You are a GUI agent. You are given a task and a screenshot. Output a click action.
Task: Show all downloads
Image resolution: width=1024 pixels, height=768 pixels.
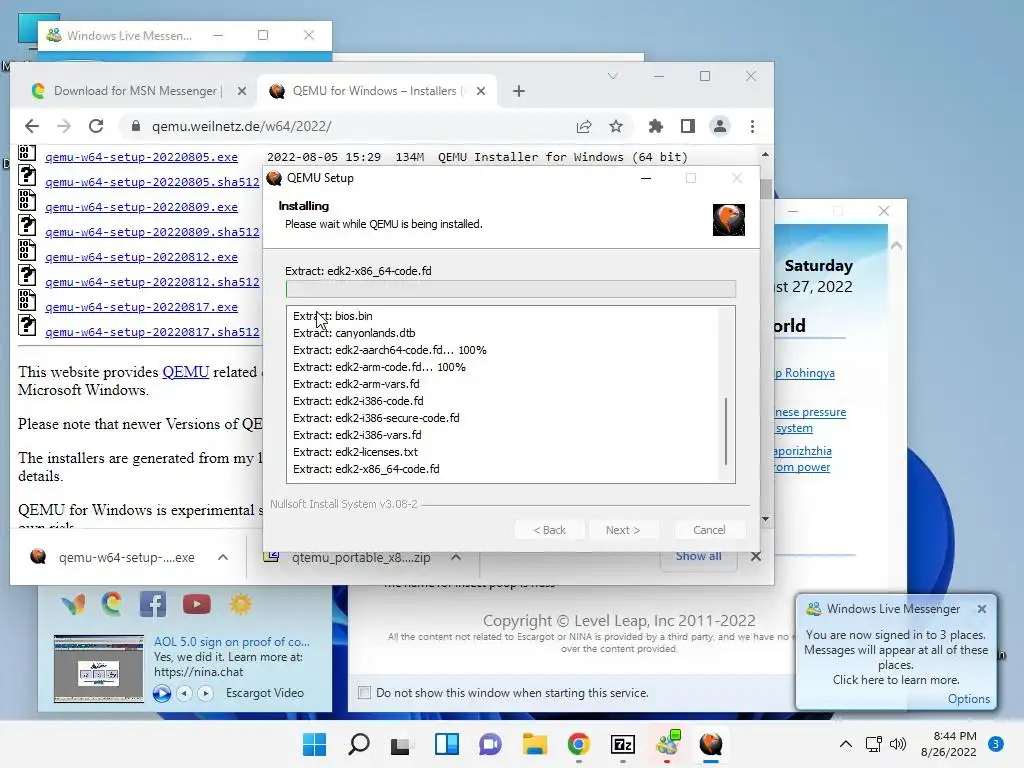698,556
